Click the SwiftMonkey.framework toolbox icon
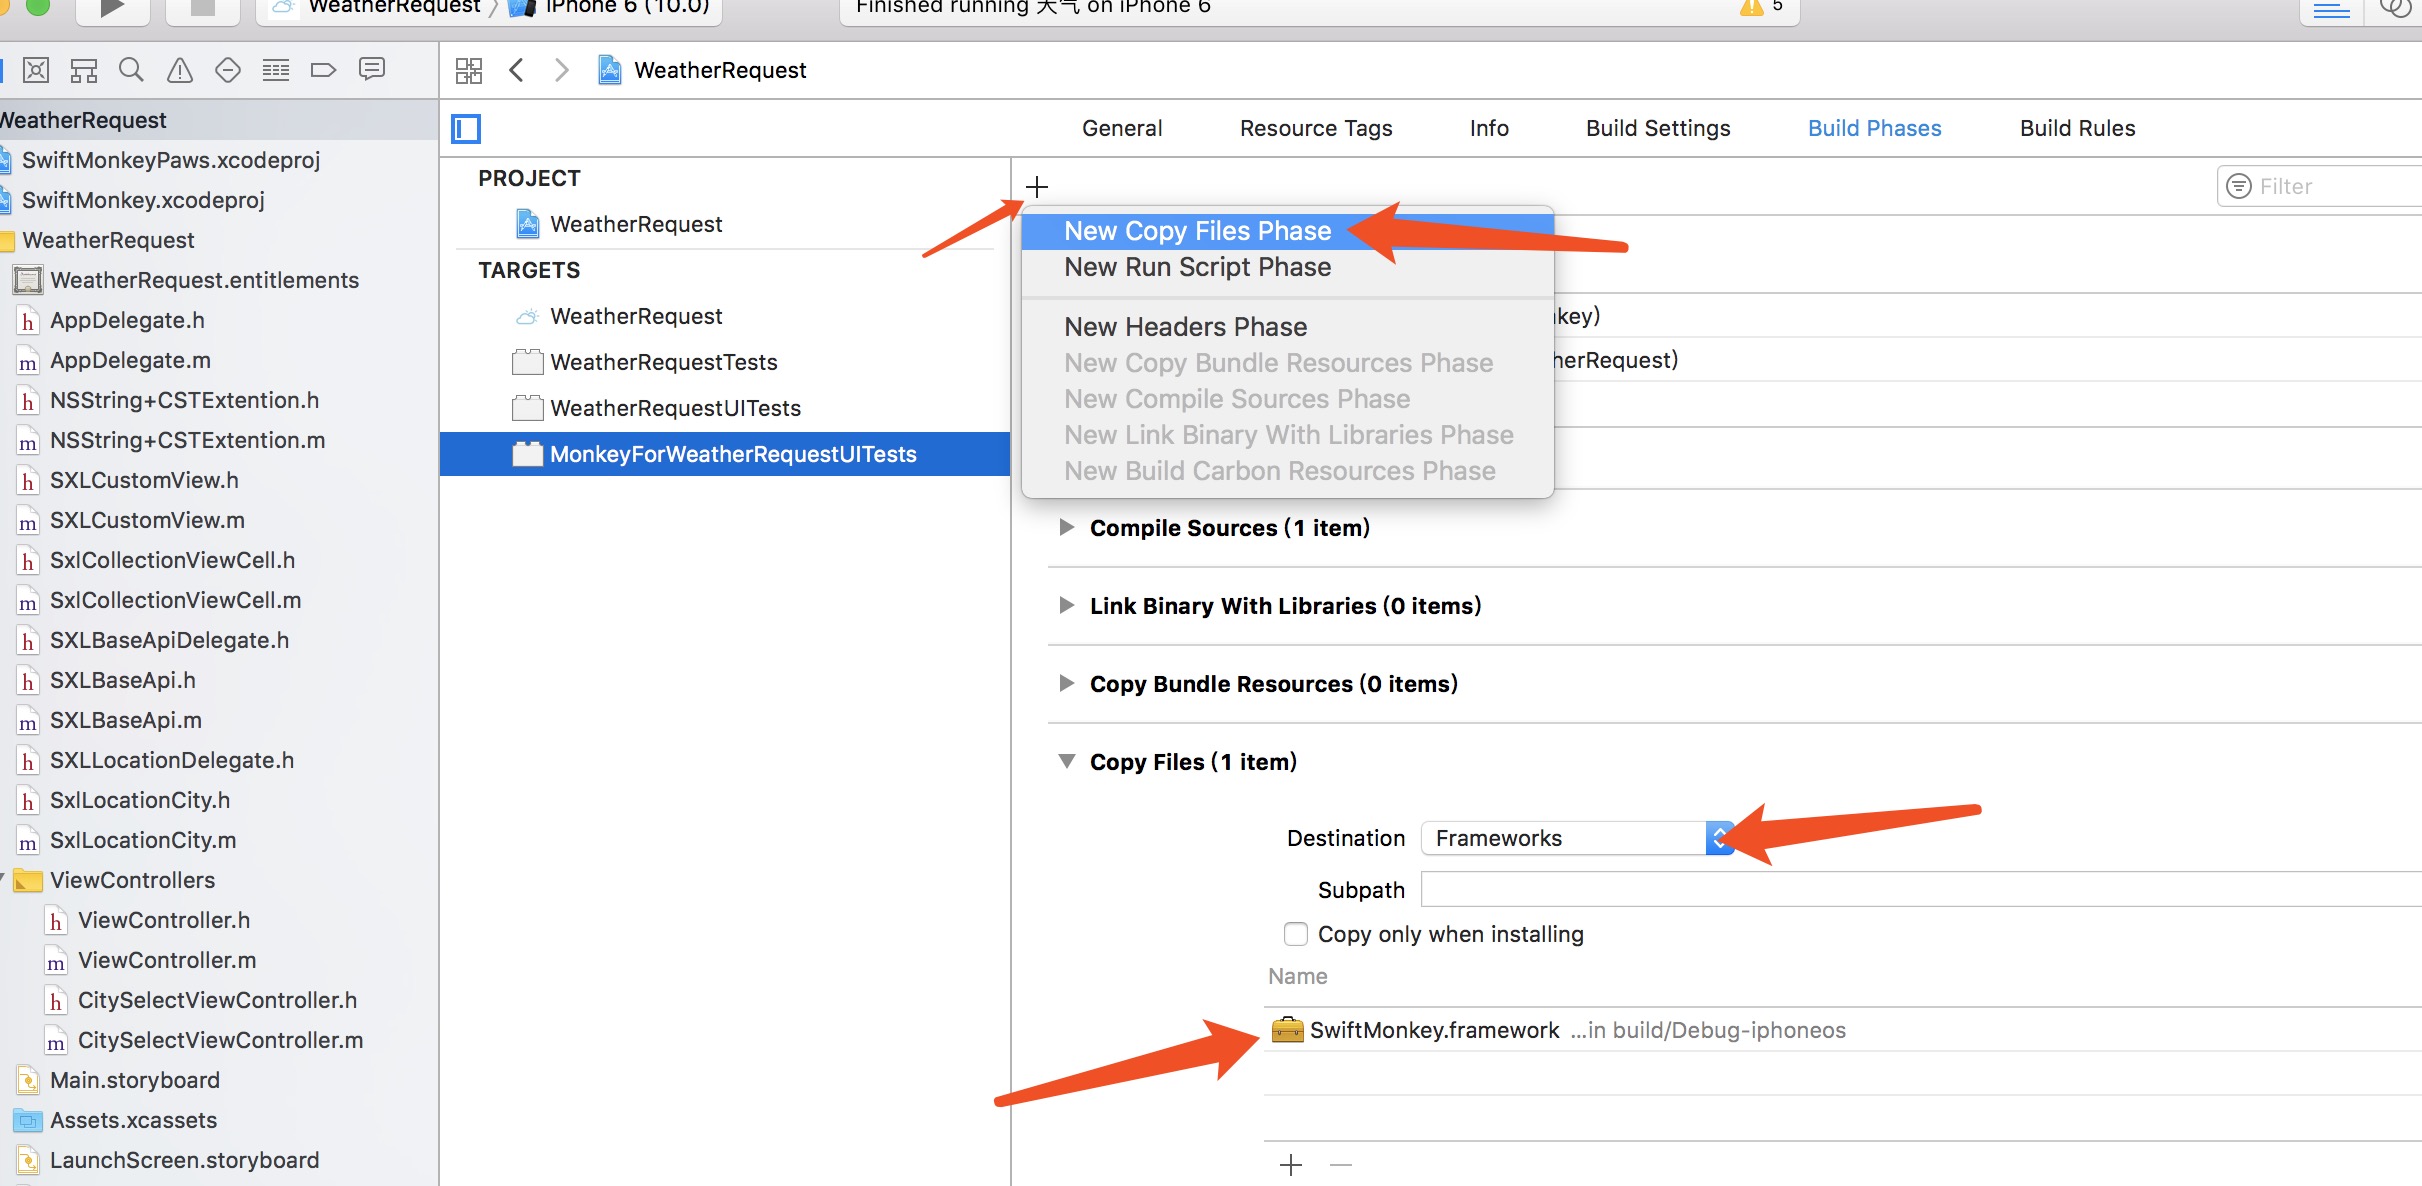Image resolution: width=2422 pixels, height=1186 pixels. pyautogui.click(x=1287, y=1030)
